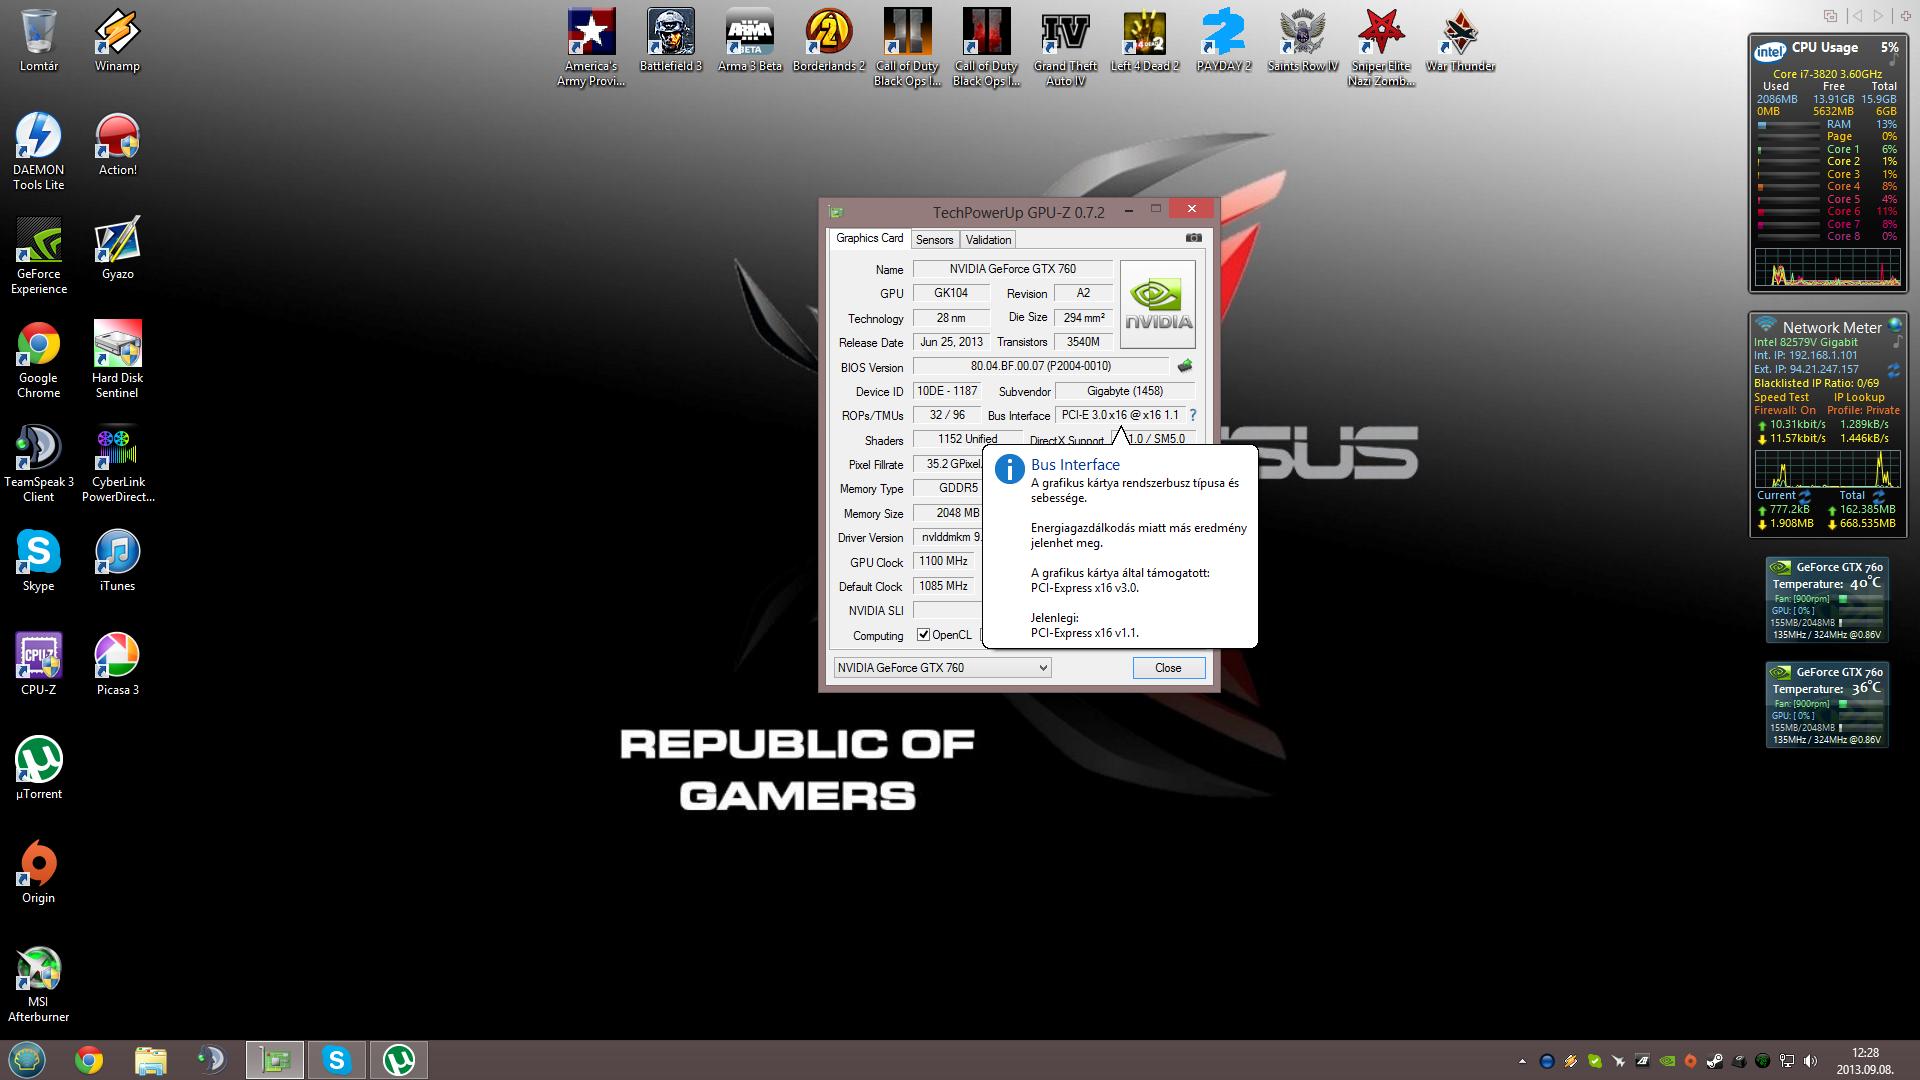1920x1080 pixels.
Task: Launch Borderlands 2 shortcut
Action: tap(829, 41)
